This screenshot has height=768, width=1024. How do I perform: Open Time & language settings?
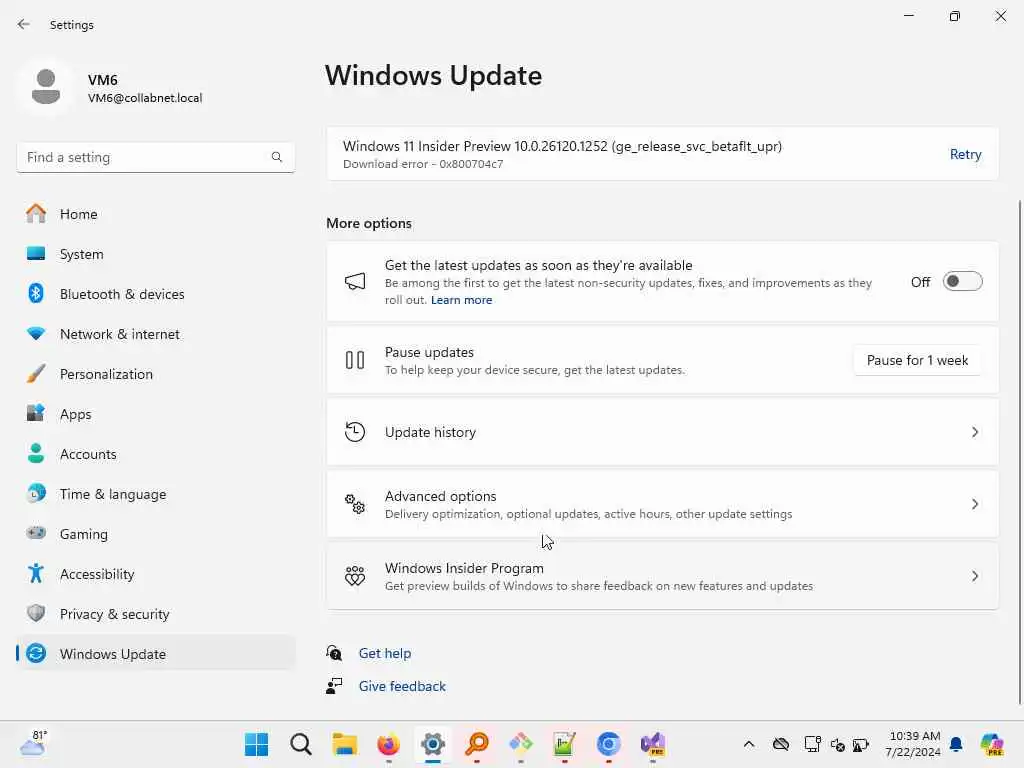(155, 493)
